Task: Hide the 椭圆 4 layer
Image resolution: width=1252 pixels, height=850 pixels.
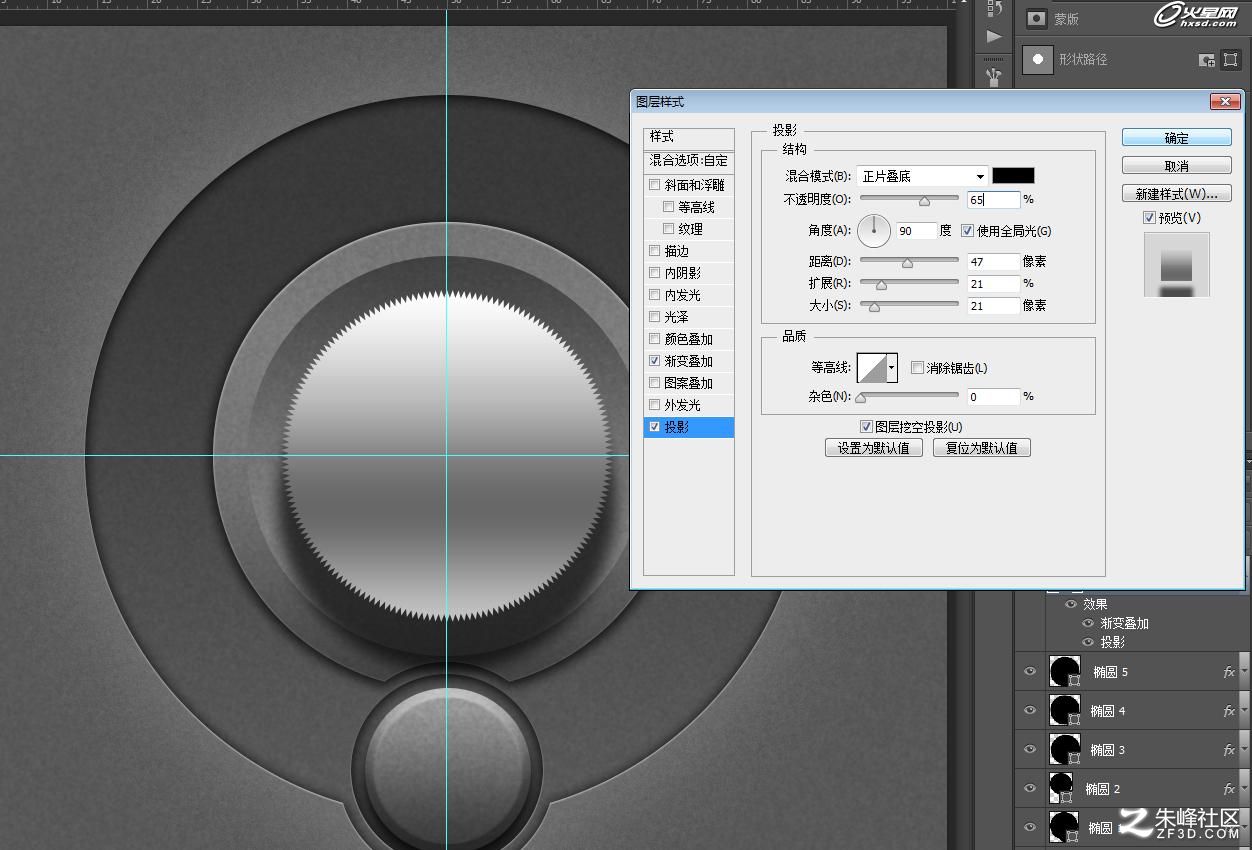Action: tap(1030, 711)
